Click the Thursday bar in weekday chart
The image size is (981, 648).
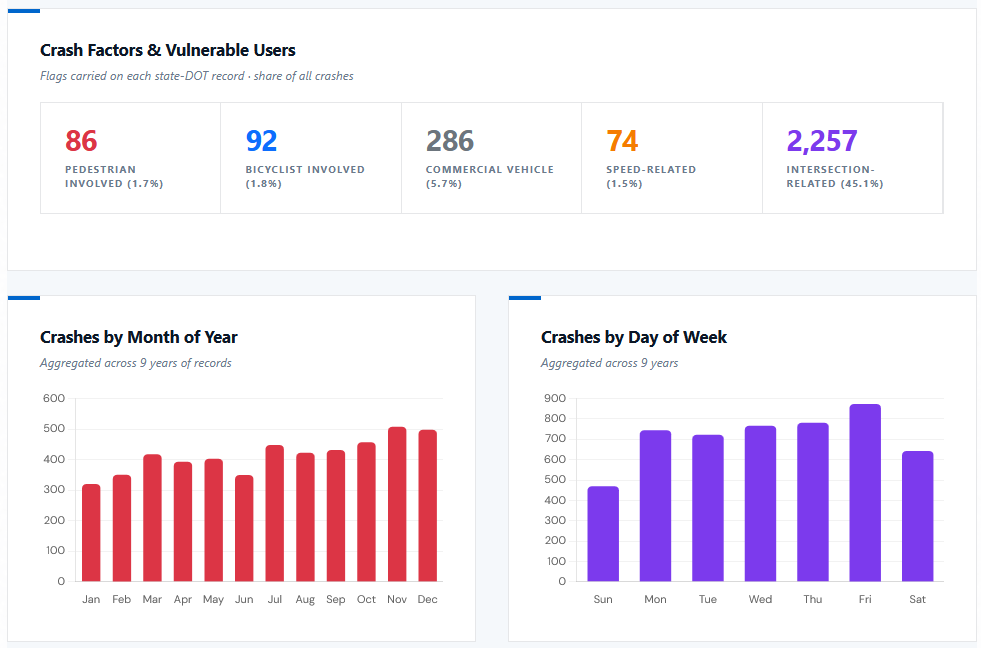[813, 502]
